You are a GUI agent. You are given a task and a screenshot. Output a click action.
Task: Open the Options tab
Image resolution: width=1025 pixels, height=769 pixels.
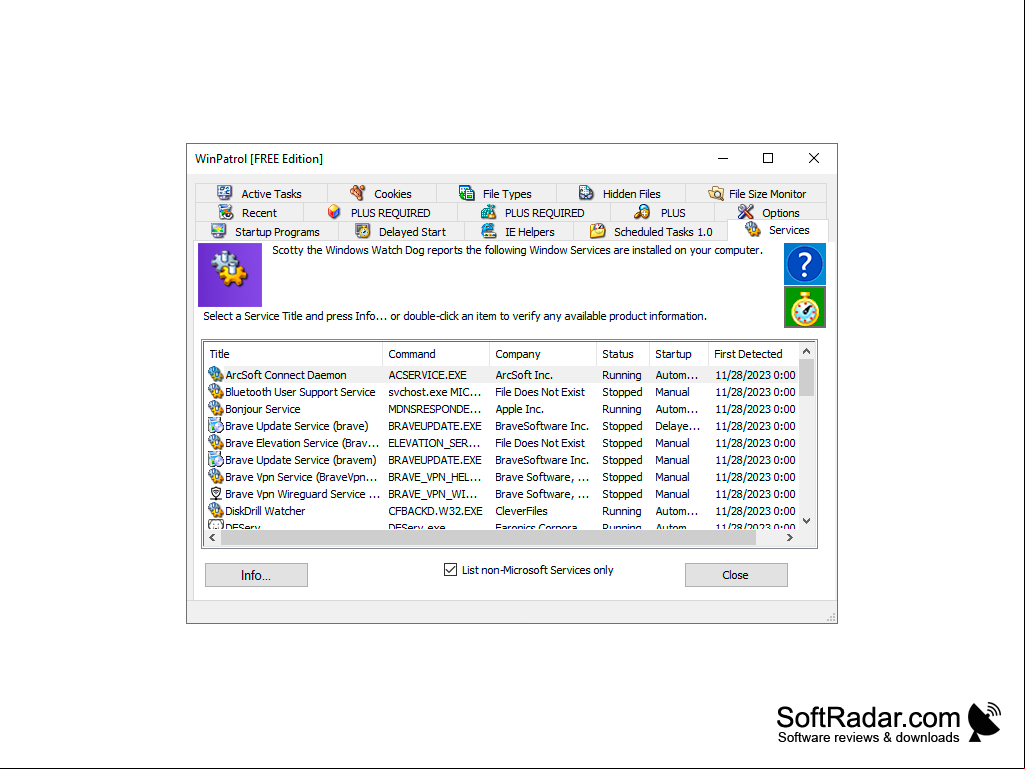[x=771, y=213]
